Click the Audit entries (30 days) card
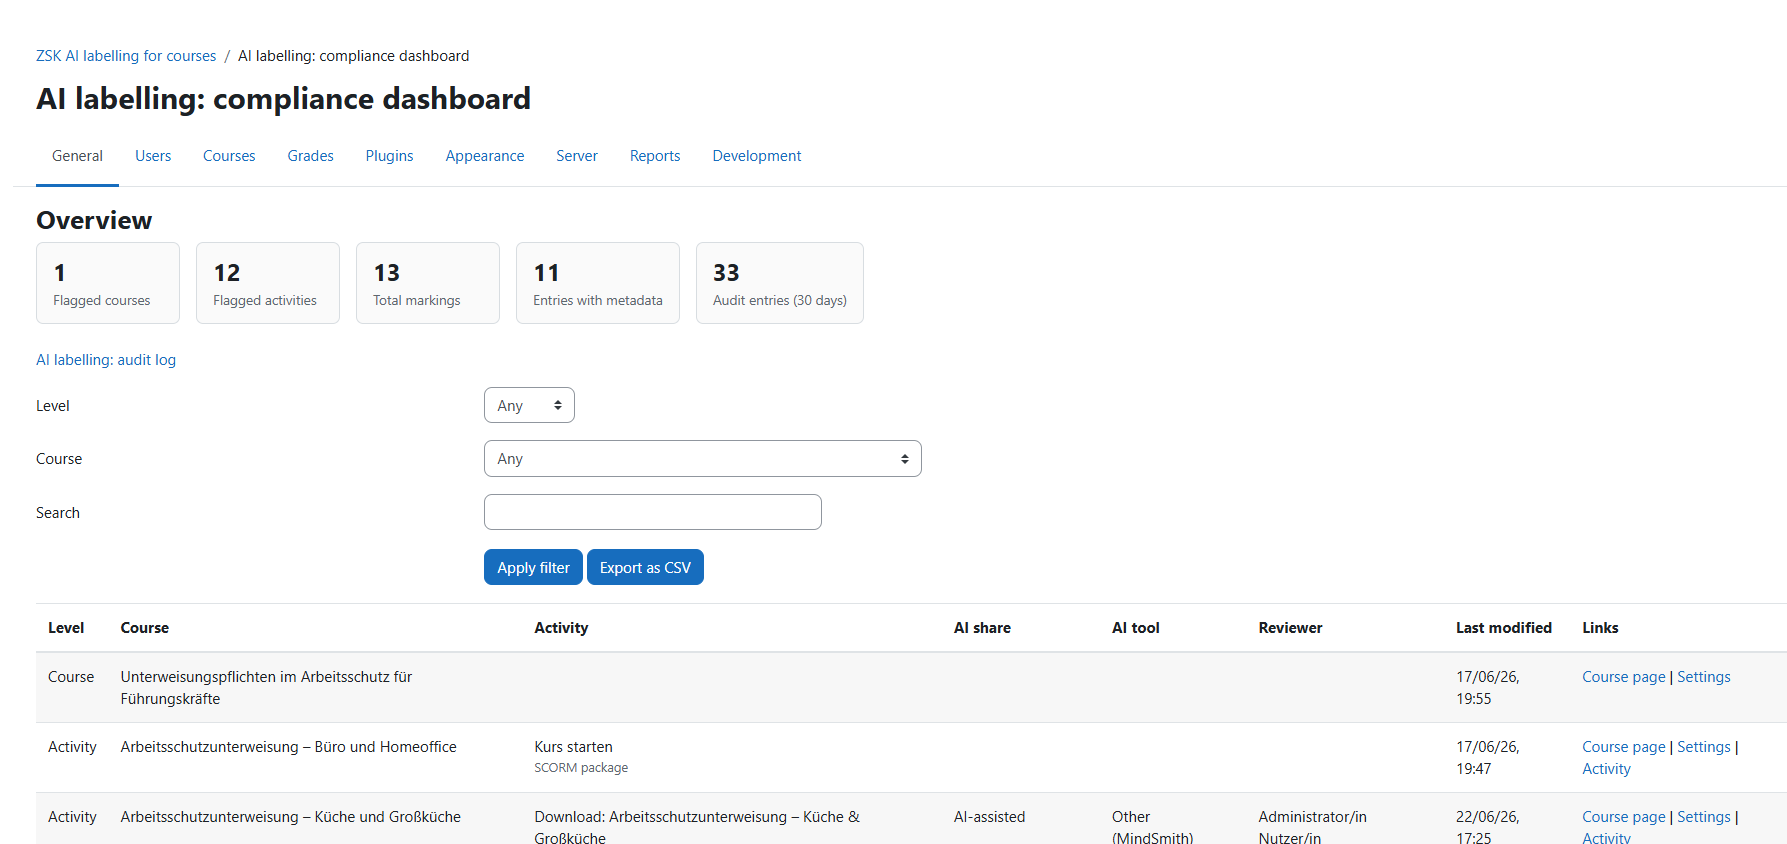 pos(780,283)
